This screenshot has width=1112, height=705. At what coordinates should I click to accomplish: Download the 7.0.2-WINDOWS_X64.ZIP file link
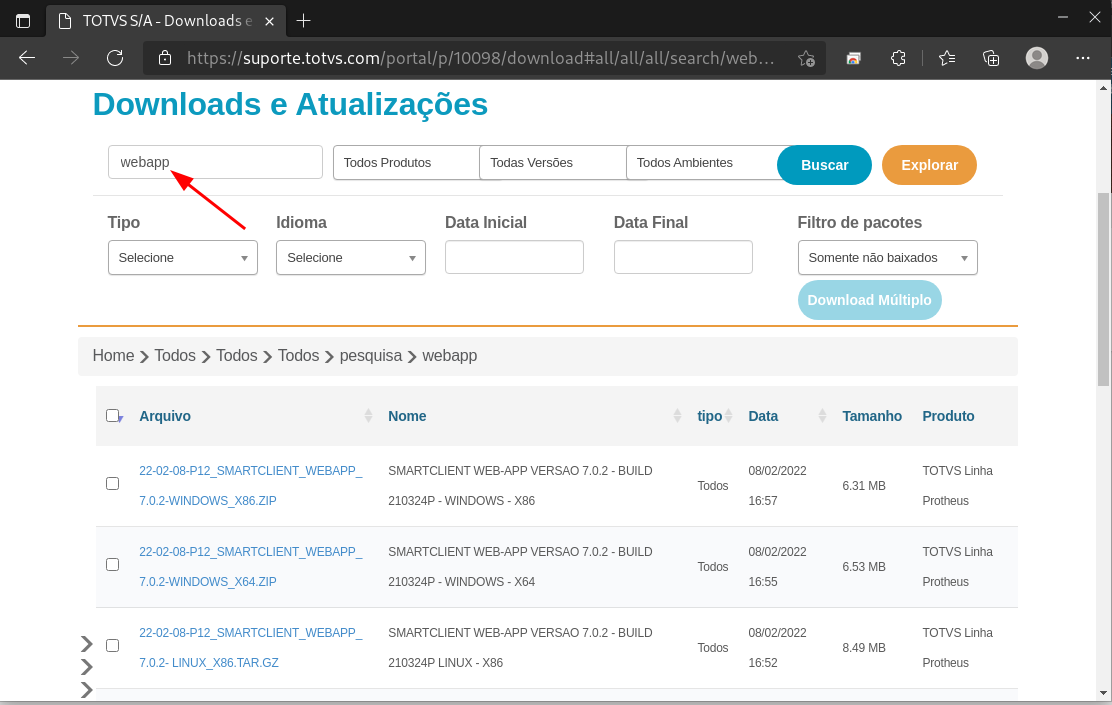pos(250,567)
